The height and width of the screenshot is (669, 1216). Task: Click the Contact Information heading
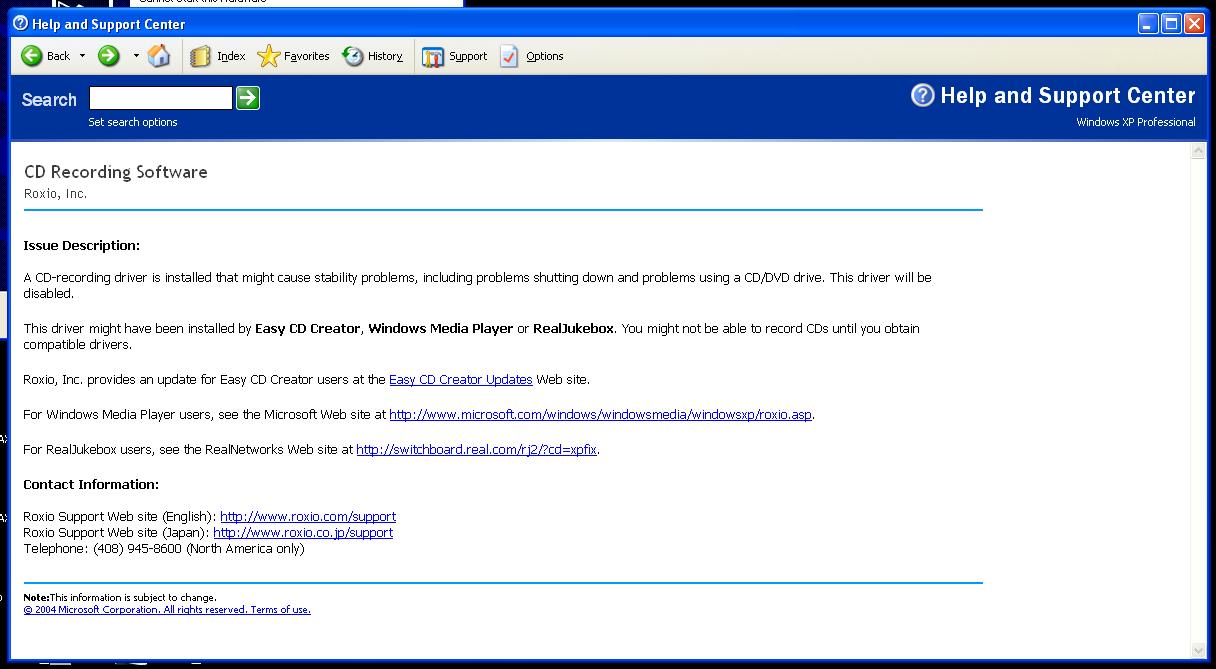[x=91, y=485]
